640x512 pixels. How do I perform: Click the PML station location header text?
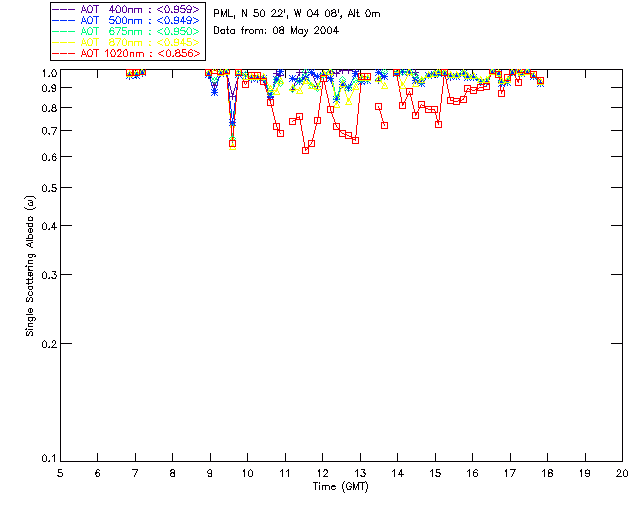click(297, 14)
